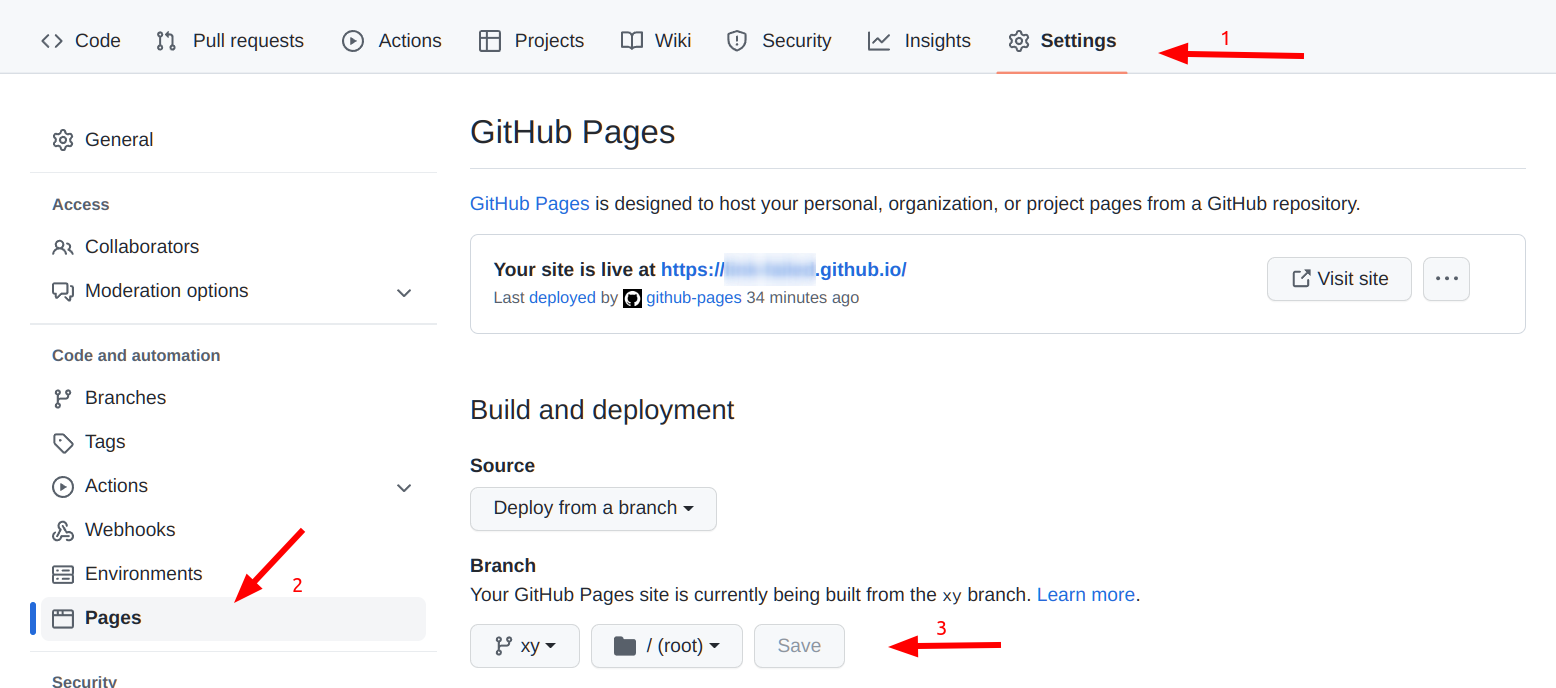
Task: Click the Tags icon in sidebar
Action: (x=63, y=442)
